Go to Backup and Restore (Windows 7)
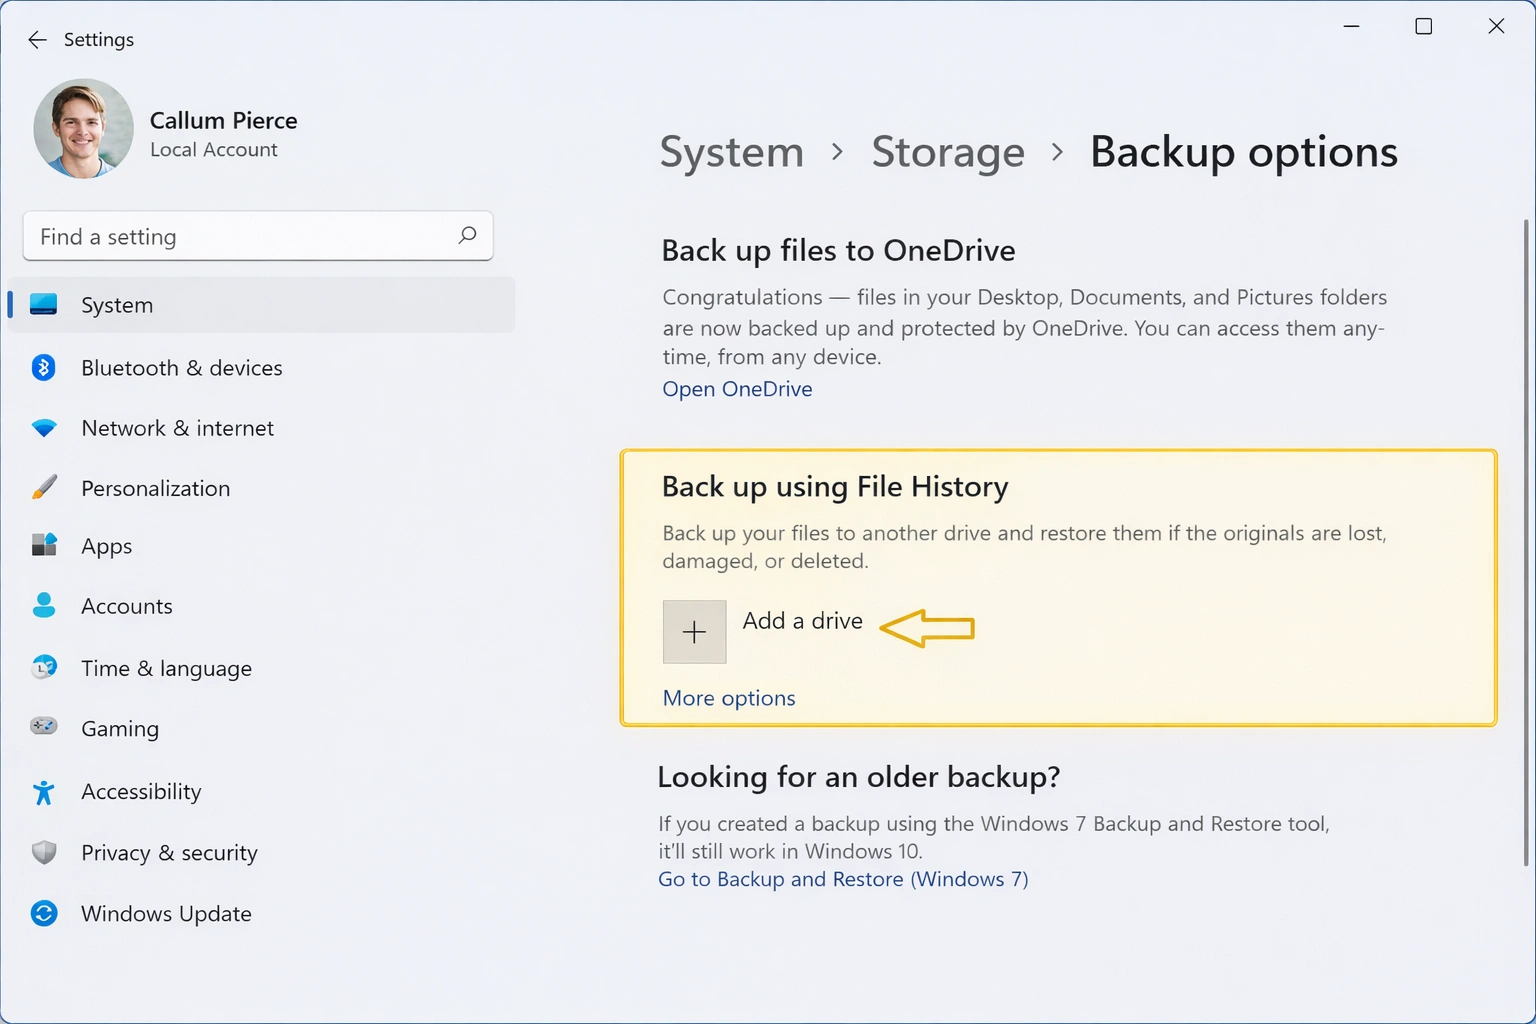Image resolution: width=1536 pixels, height=1024 pixels. pyautogui.click(x=843, y=879)
